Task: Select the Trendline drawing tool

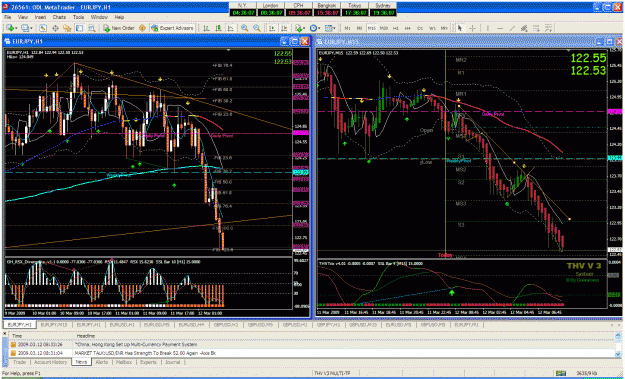Action: pos(512,28)
